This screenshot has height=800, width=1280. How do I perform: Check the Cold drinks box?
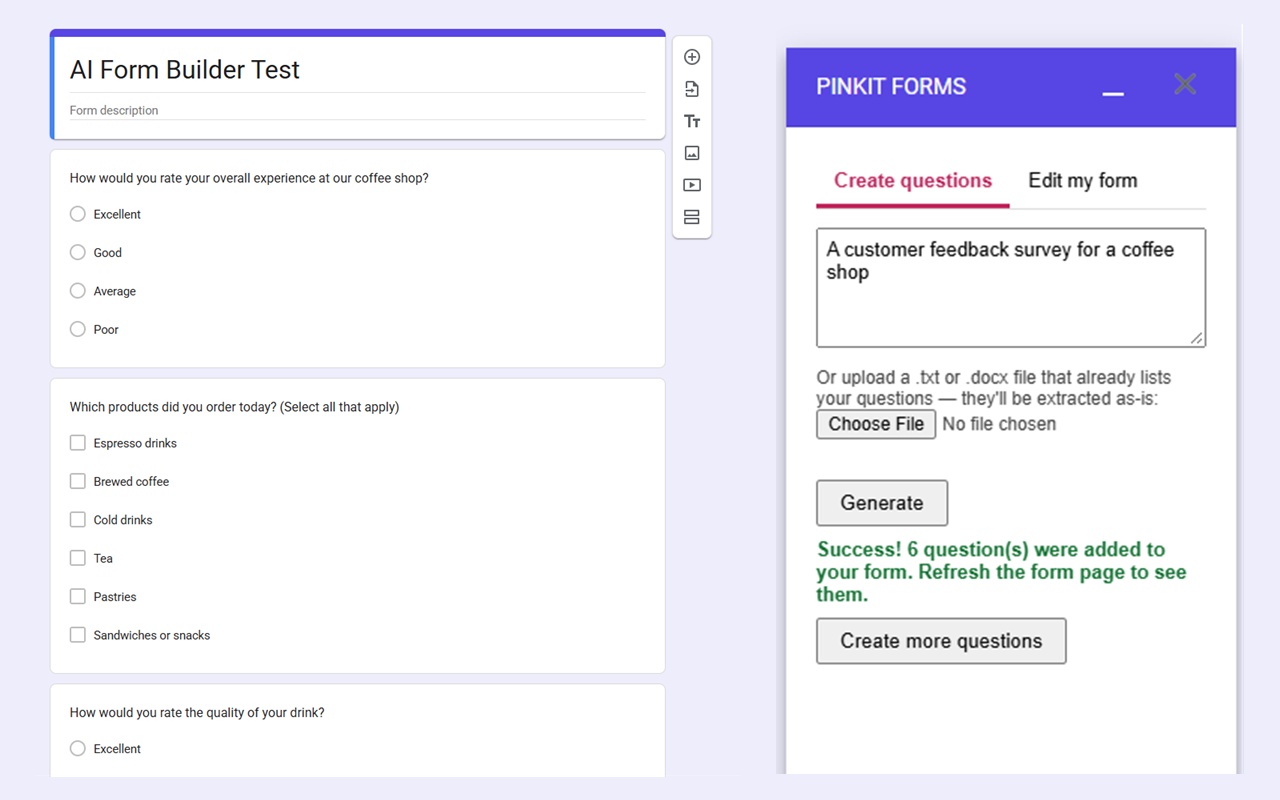click(78, 520)
